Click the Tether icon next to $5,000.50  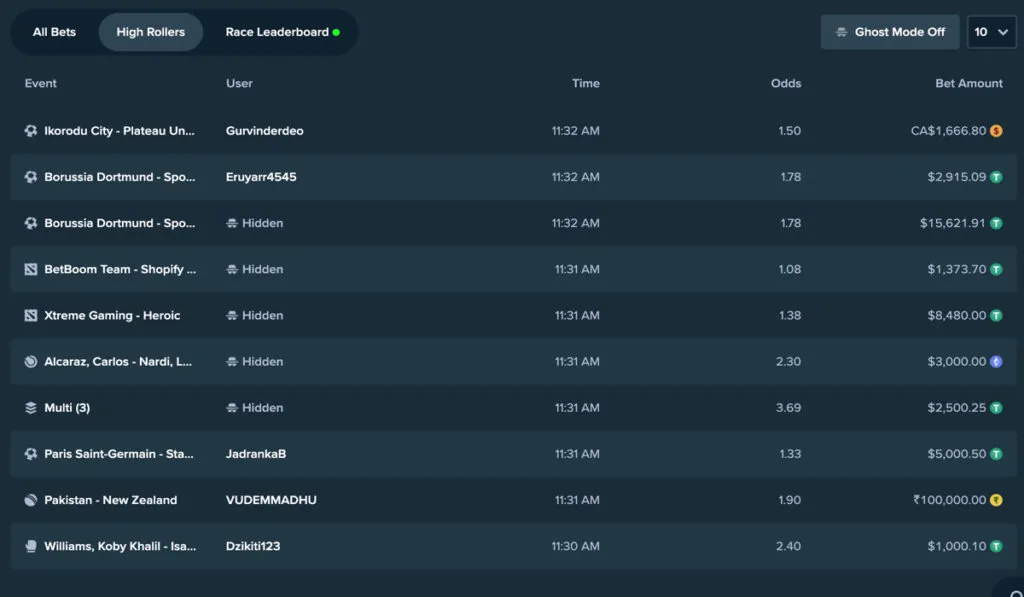[x=996, y=454]
